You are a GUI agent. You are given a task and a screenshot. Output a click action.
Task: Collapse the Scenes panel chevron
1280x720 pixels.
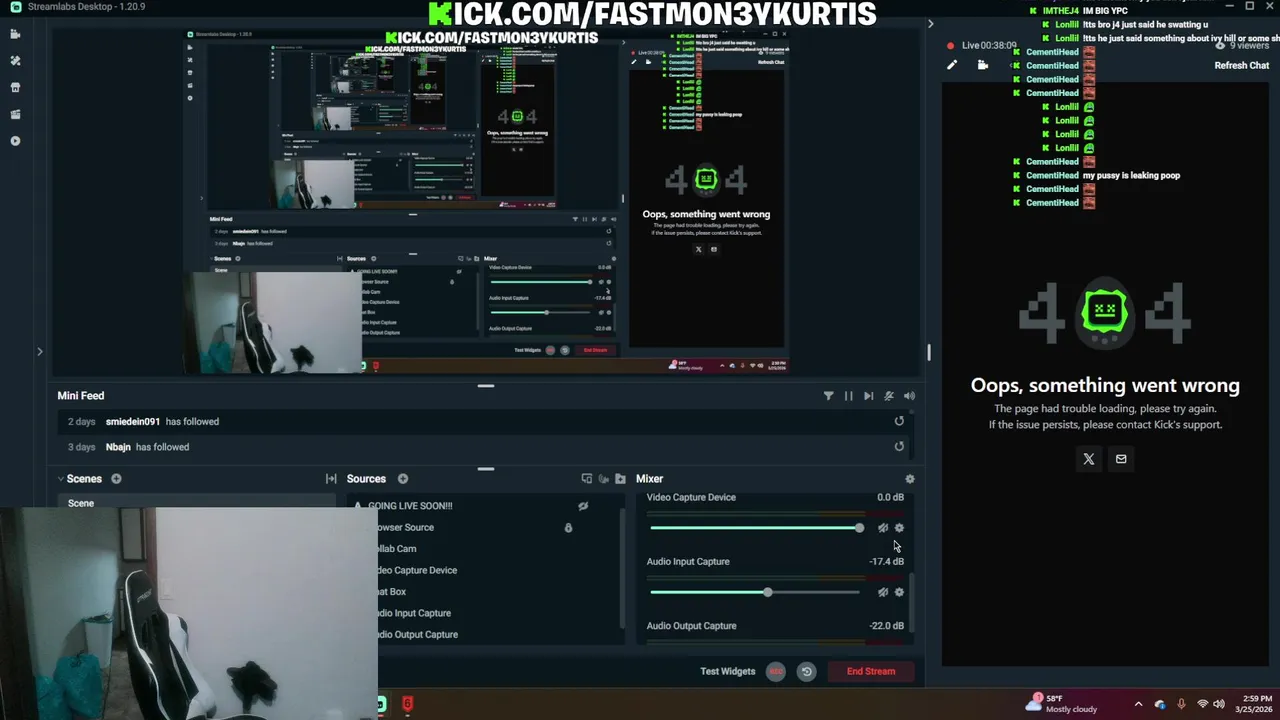point(60,479)
